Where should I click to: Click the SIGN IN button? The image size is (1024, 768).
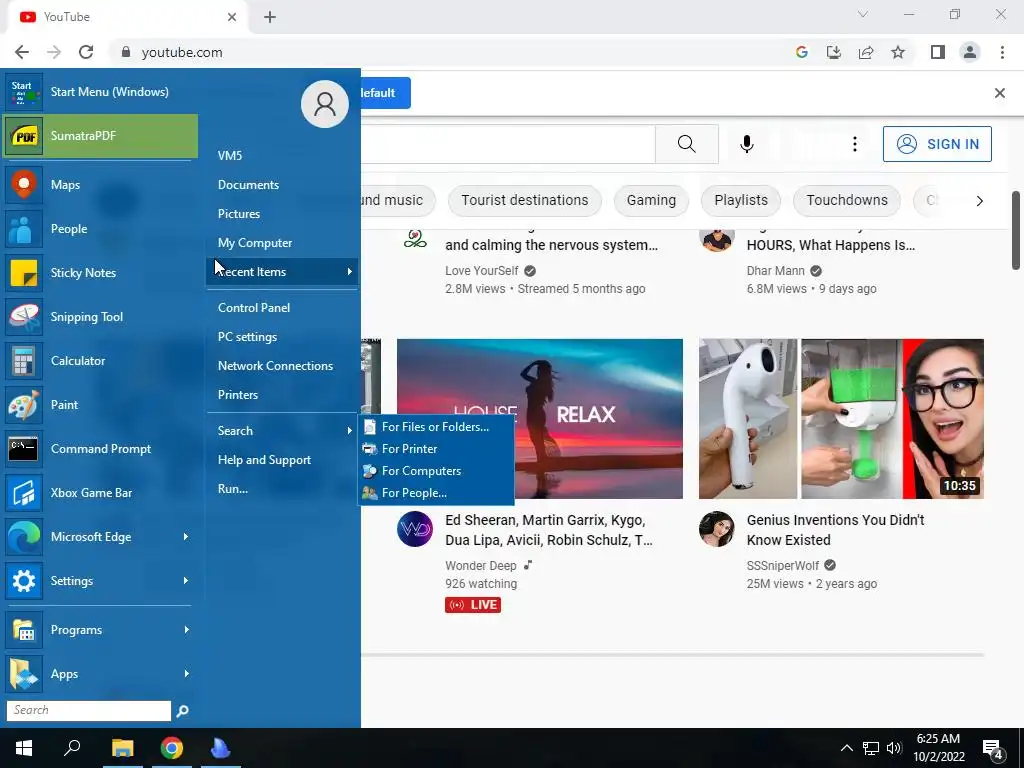tap(937, 144)
